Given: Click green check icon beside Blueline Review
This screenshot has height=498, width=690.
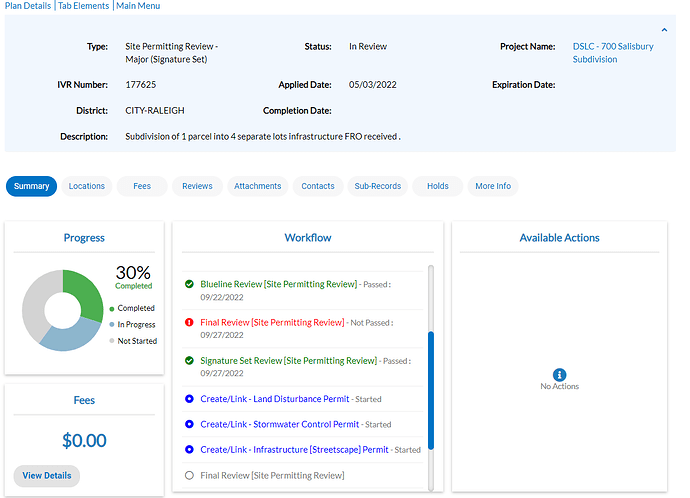Looking at the screenshot, I should tap(189, 284).
